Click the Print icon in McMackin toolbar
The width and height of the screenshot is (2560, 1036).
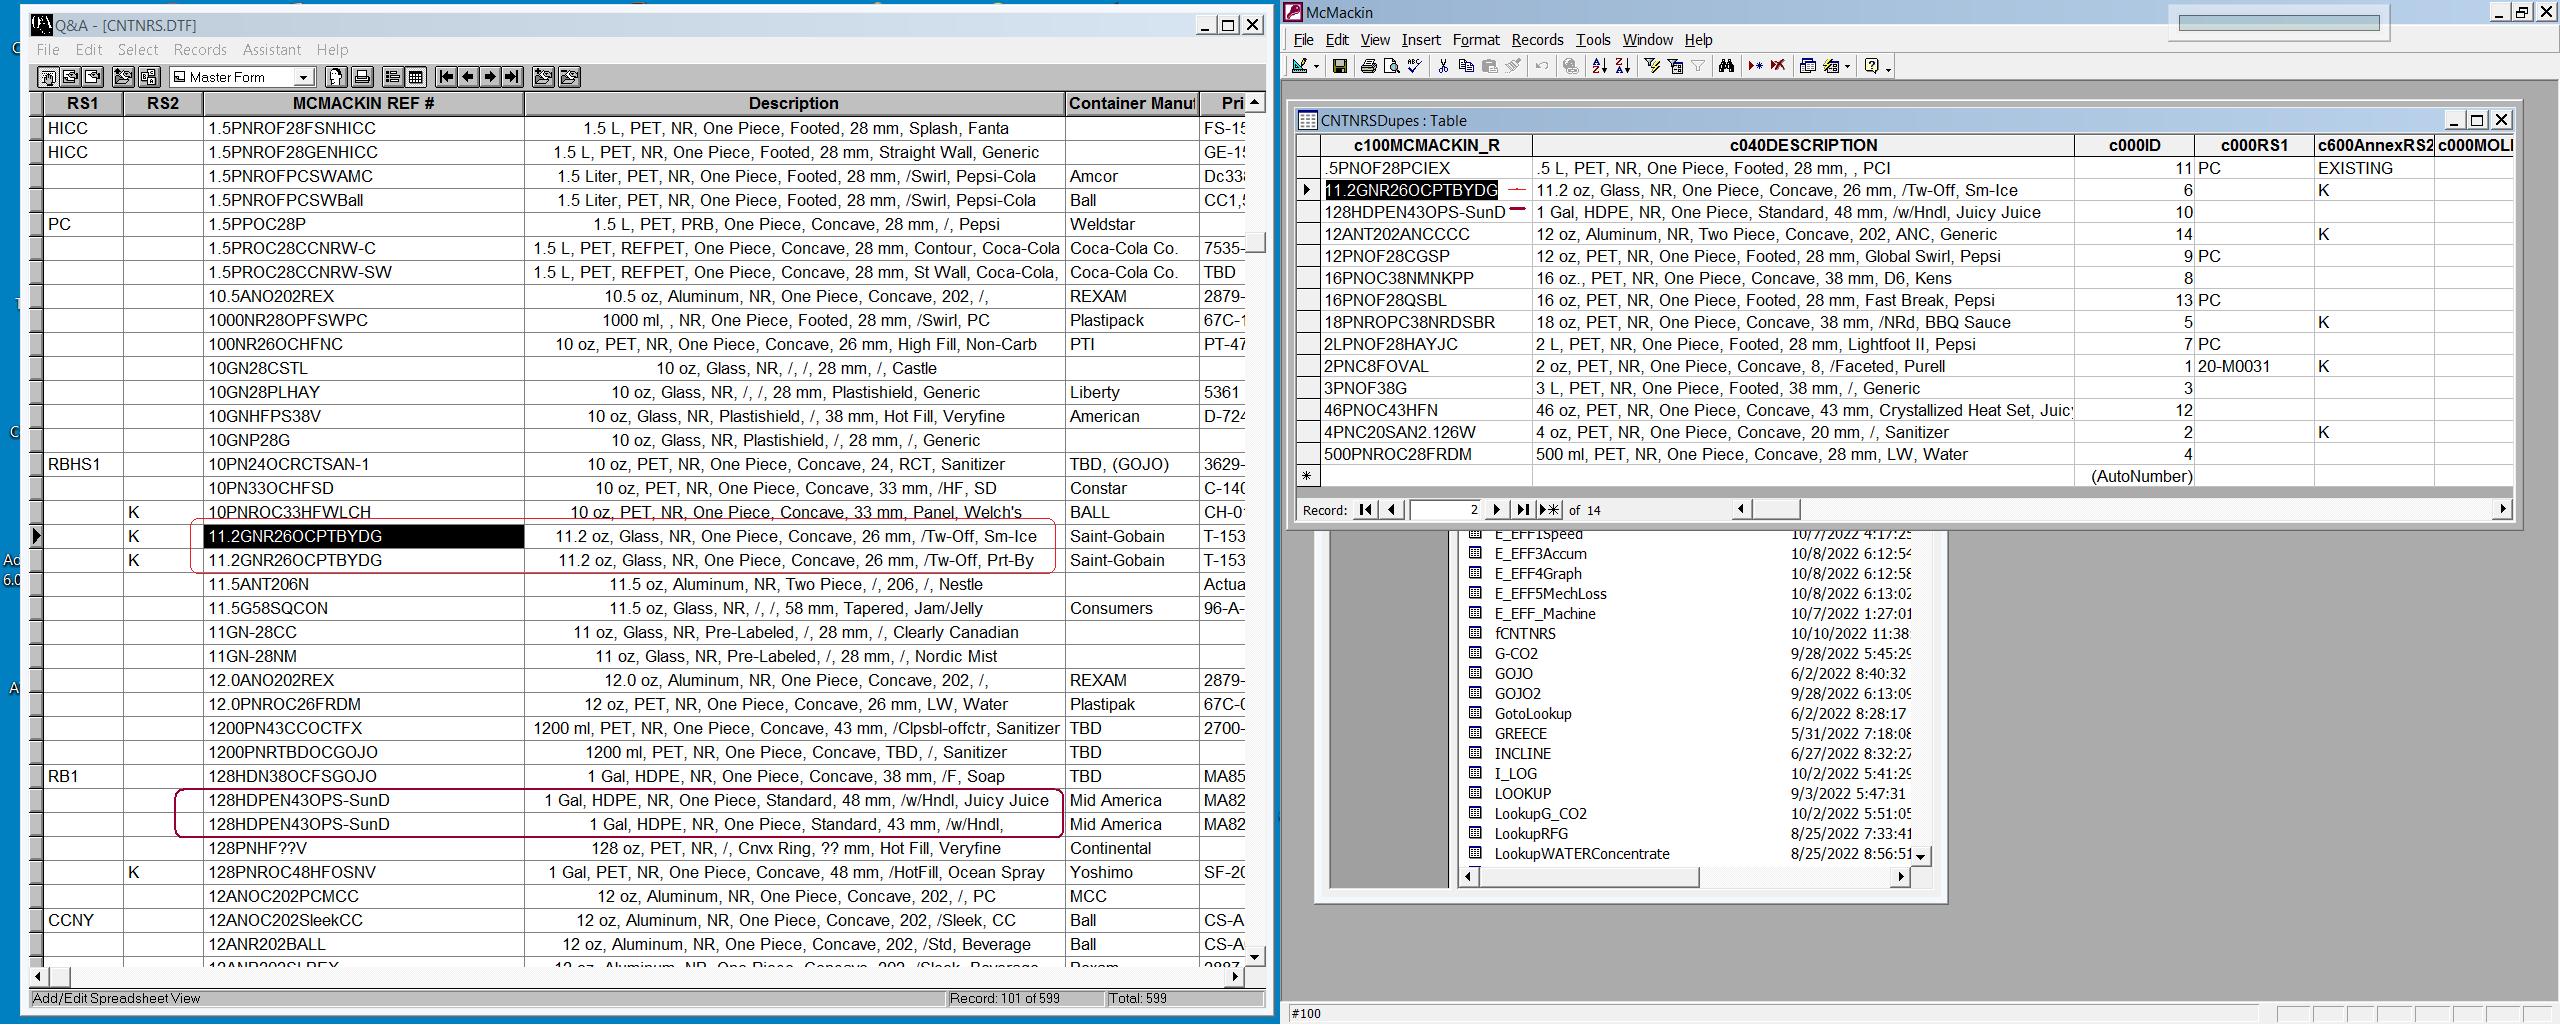(1369, 66)
